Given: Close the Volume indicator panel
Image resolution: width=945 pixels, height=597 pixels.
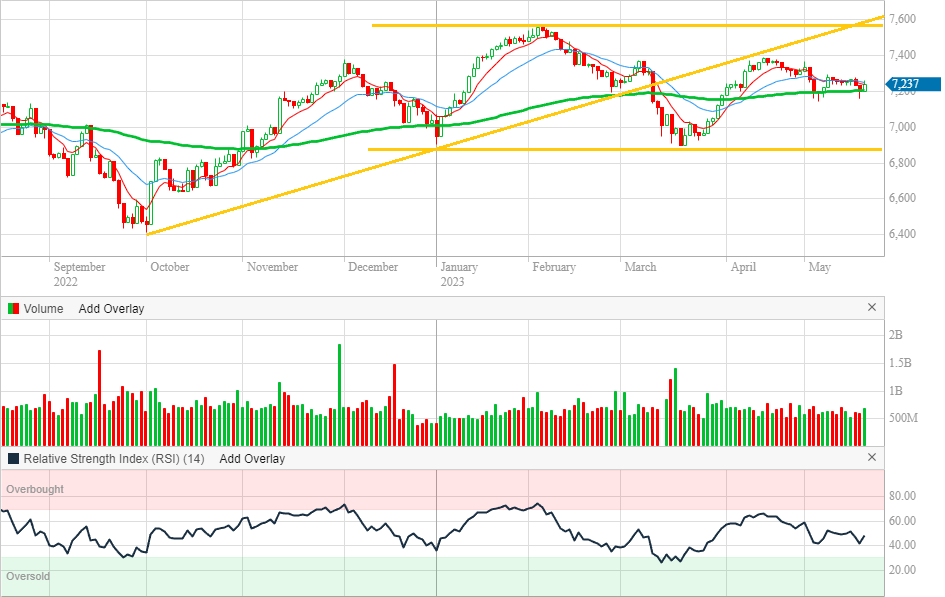Looking at the screenshot, I should [871, 308].
